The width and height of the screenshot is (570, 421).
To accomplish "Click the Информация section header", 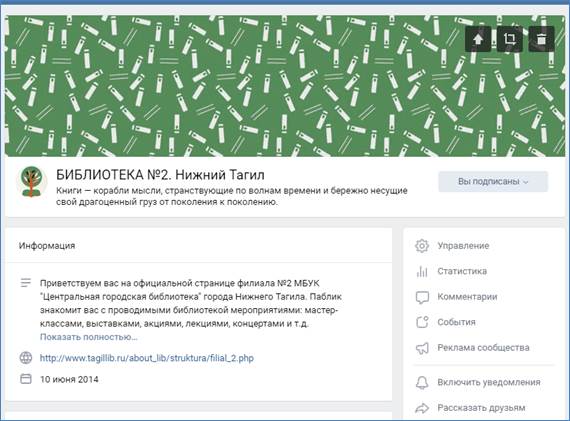I will click(x=47, y=246).
